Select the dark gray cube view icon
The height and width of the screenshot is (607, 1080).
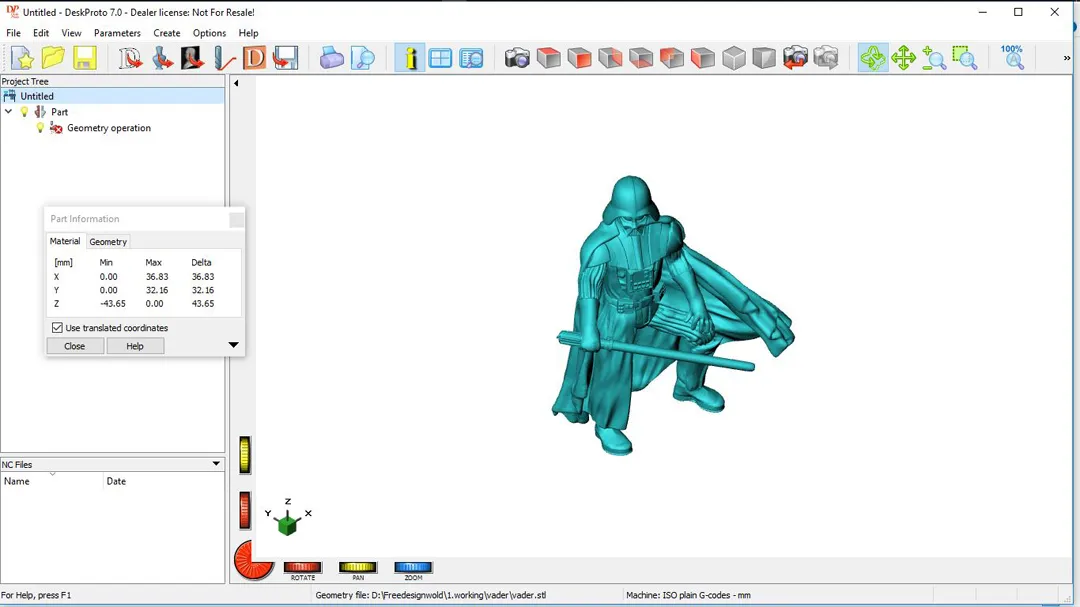click(764, 58)
